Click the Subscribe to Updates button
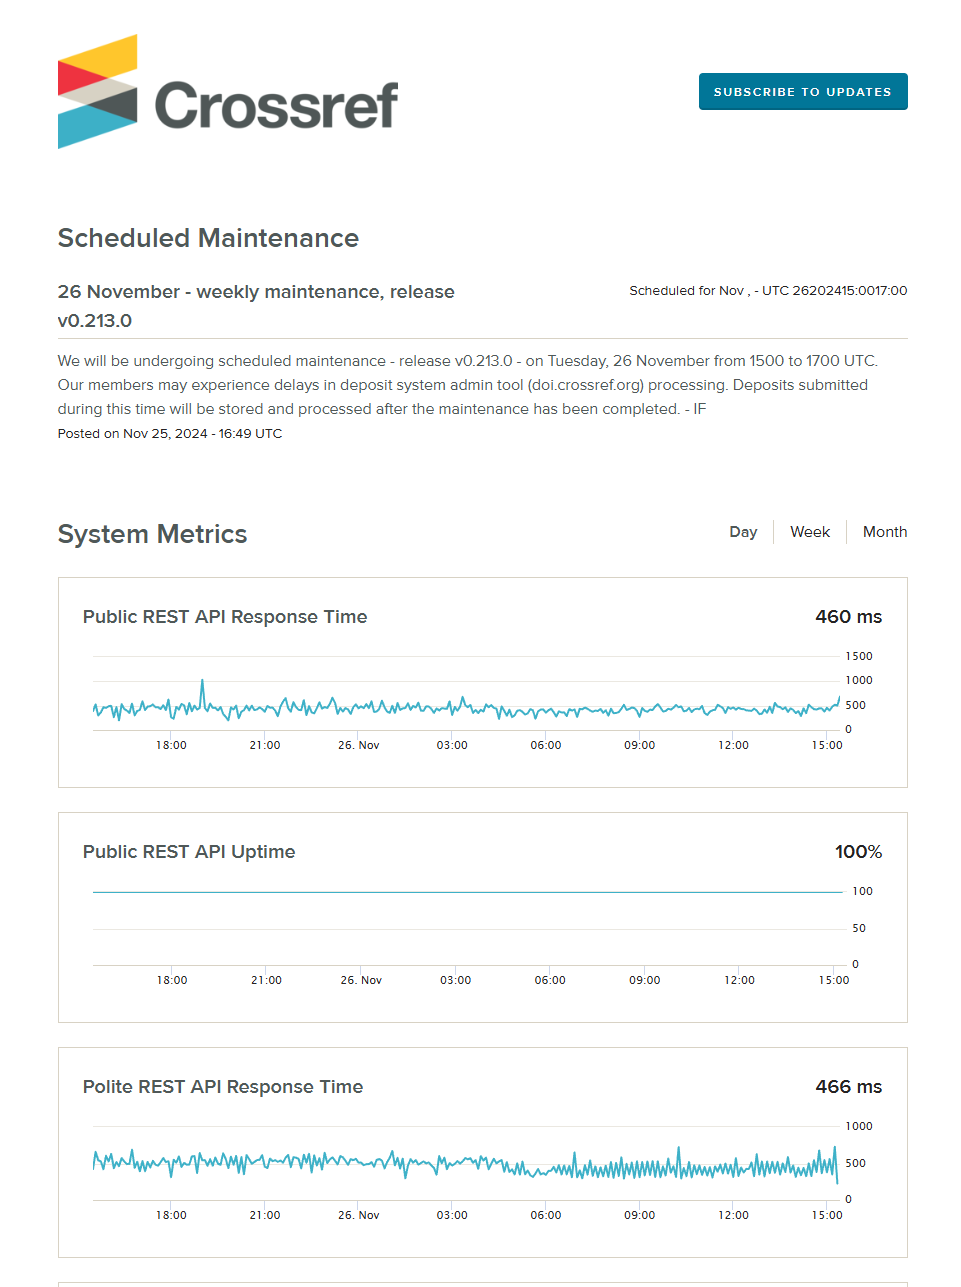 (x=802, y=92)
